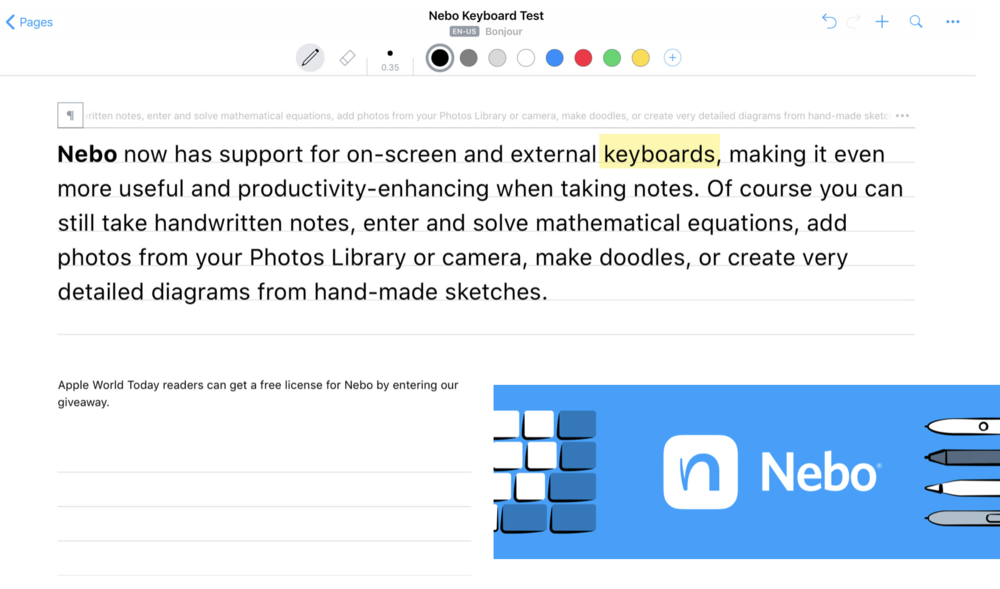This screenshot has height=589, width=1000.
Task: Choose the red ink color
Action: [x=583, y=58]
